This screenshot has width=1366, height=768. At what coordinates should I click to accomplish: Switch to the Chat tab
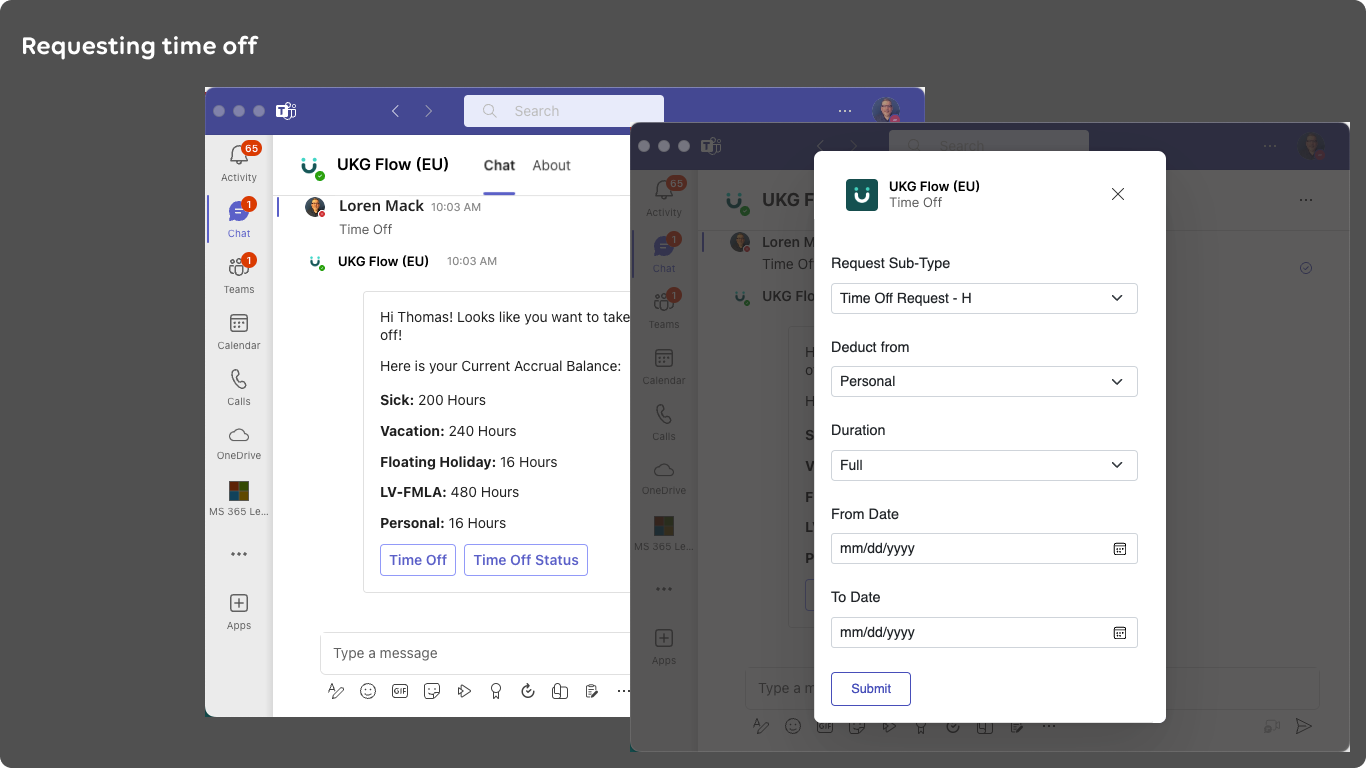499,165
